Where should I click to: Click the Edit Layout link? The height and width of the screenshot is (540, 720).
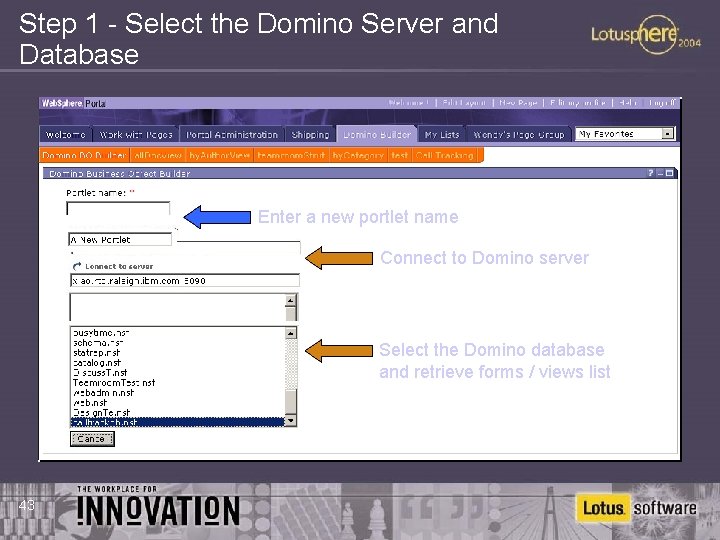tap(464, 103)
